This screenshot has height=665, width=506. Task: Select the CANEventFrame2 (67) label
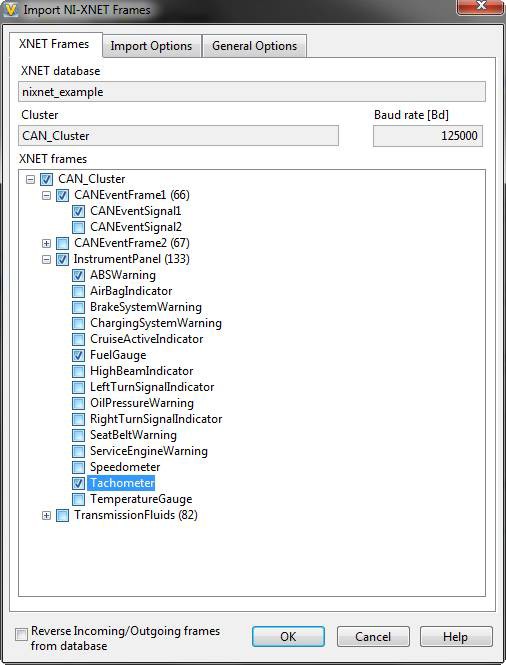click(132, 243)
